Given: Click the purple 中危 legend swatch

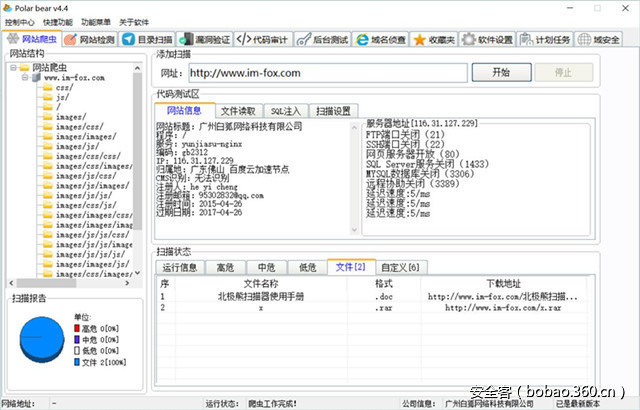Looking at the screenshot, I should (x=77, y=339).
